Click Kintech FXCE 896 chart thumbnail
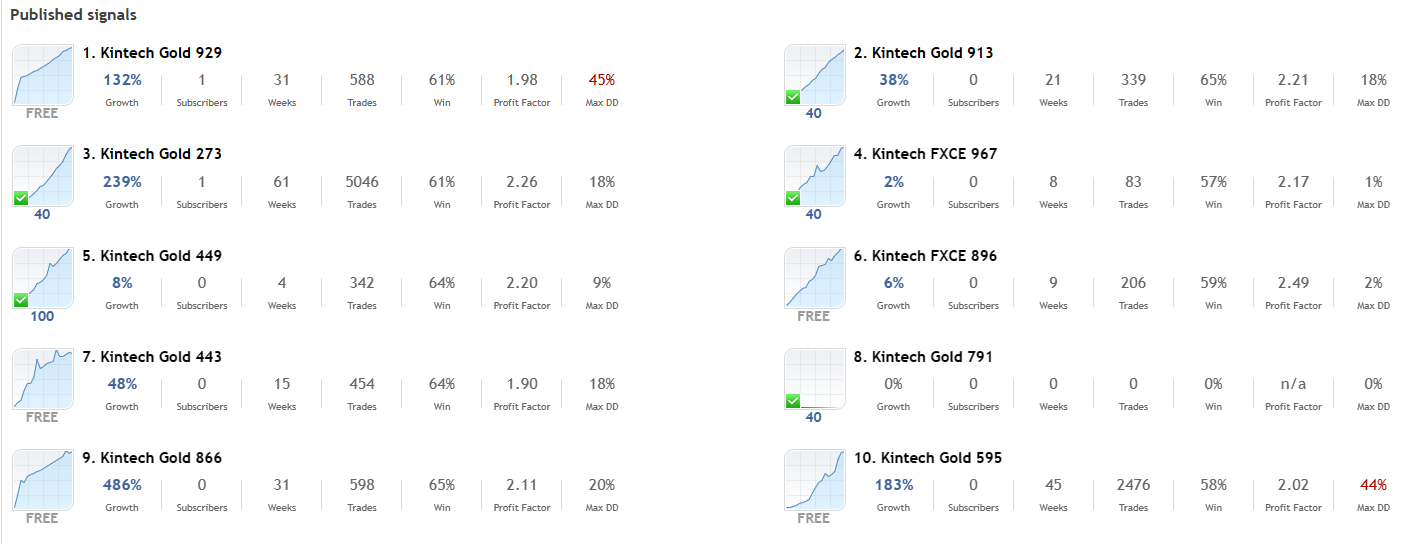 pos(814,277)
